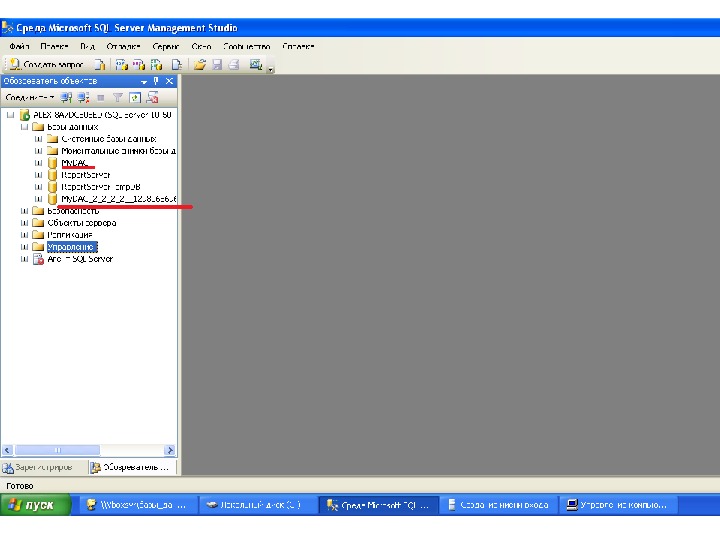This screenshot has height=540, width=720.
Task: Expand the MyDAC_2_2_2_2 database node
Action: pos(39,199)
